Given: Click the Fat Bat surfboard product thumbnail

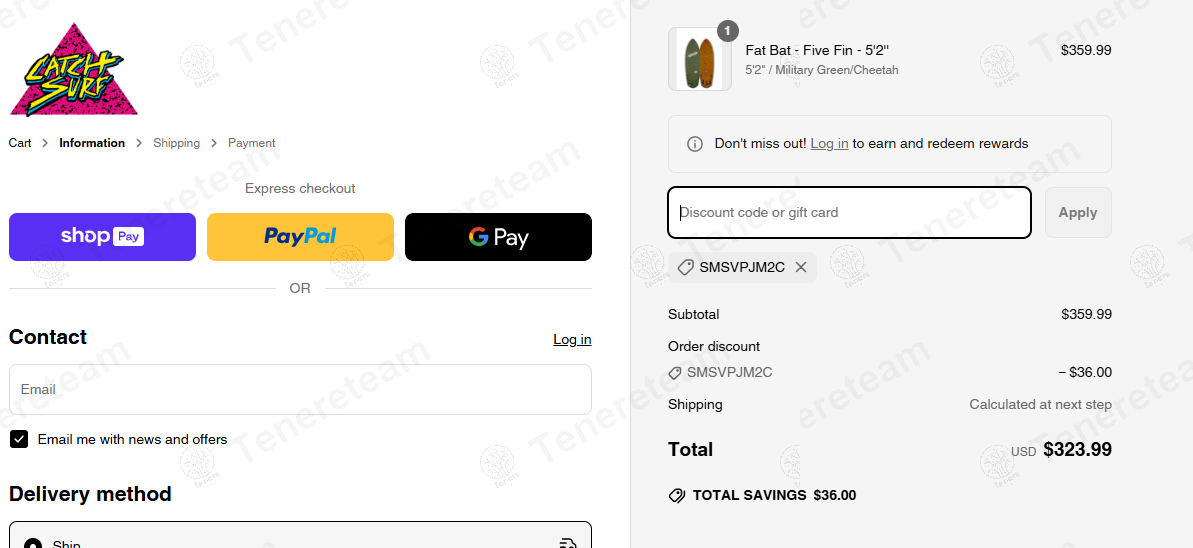Looking at the screenshot, I should pos(699,60).
